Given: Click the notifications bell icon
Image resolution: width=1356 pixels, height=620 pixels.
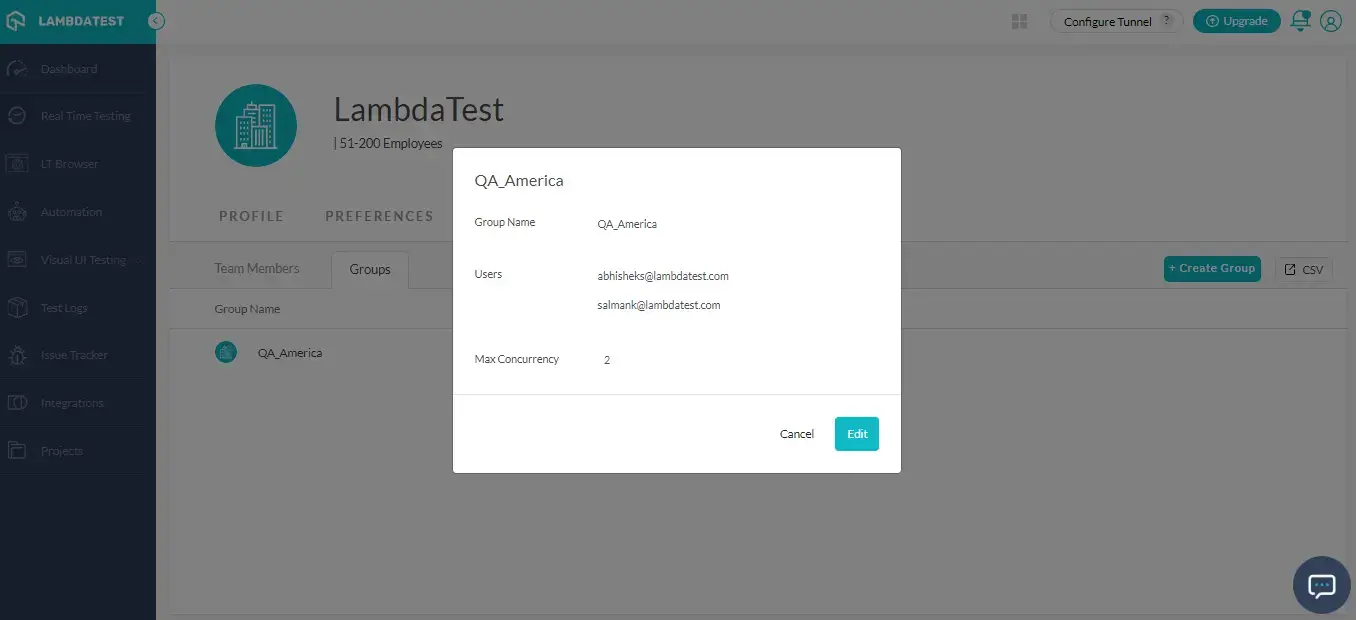Looking at the screenshot, I should click(1300, 21).
